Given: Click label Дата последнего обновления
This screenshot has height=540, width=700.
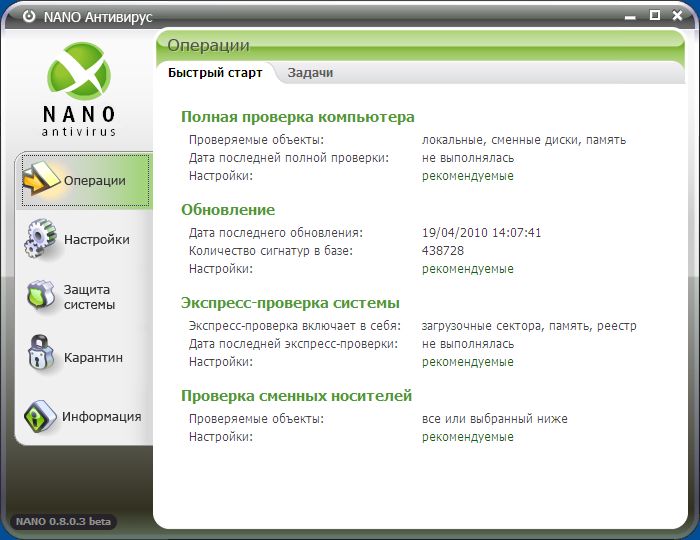Looking at the screenshot, I should point(276,233).
